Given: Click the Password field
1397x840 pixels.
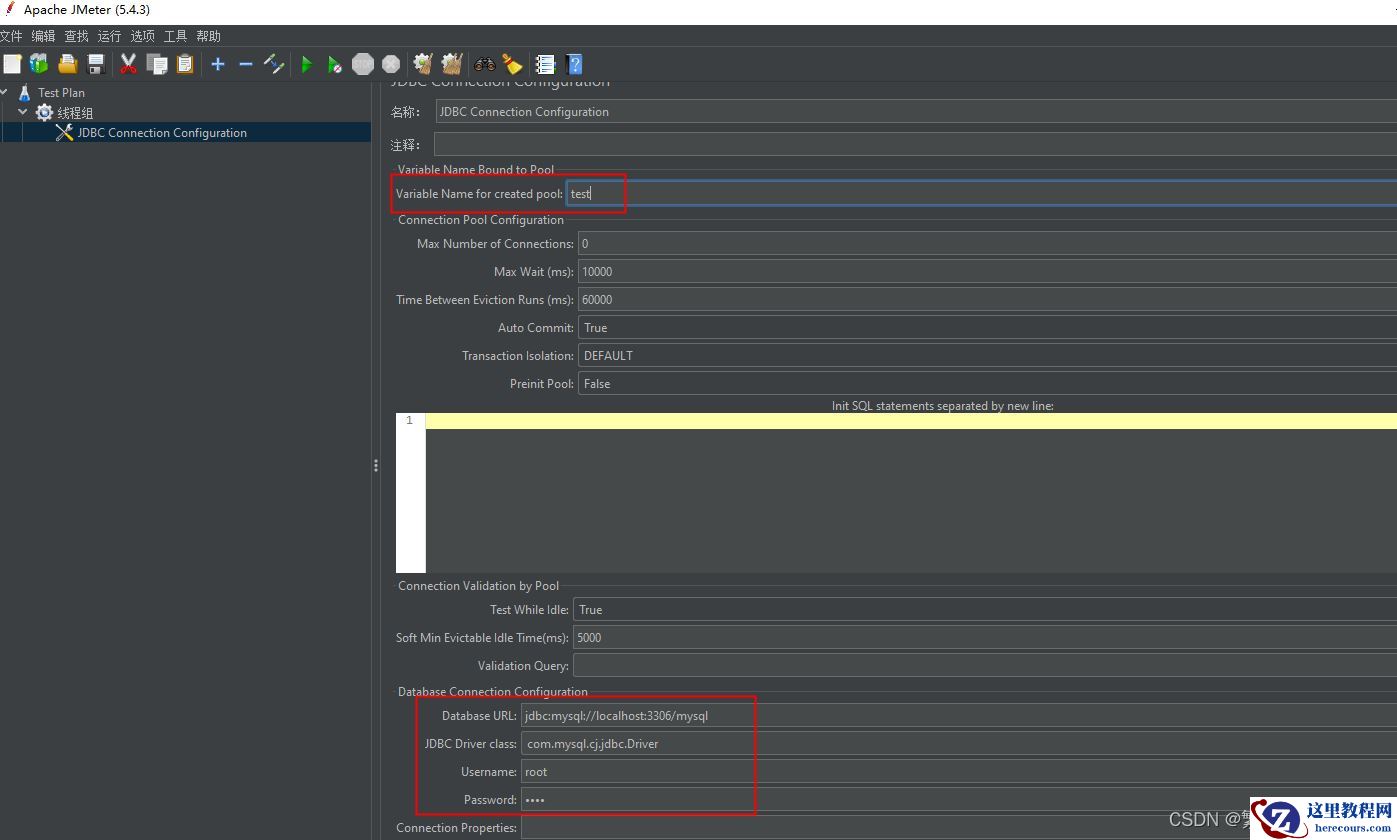Looking at the screenshot, I should 959,800.
